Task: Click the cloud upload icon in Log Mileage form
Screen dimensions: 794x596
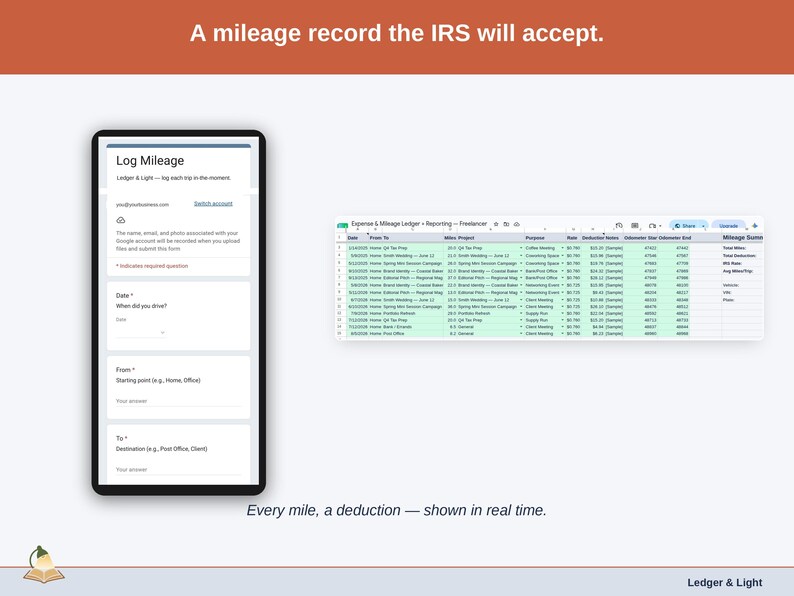Action: pyautogui.click(x=121, y=220)
